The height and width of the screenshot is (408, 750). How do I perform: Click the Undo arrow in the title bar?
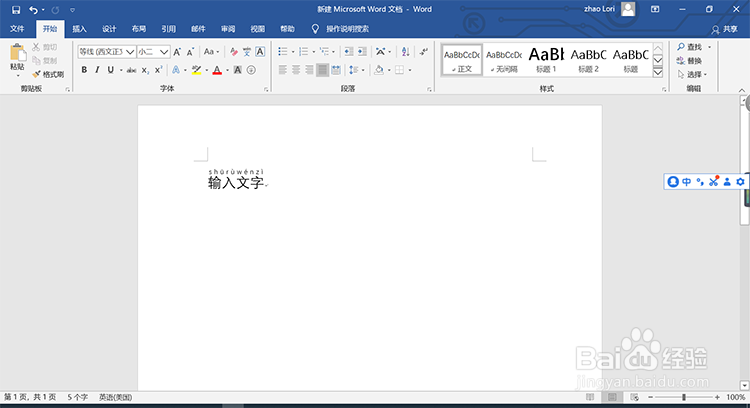click(x=33, y=10)
